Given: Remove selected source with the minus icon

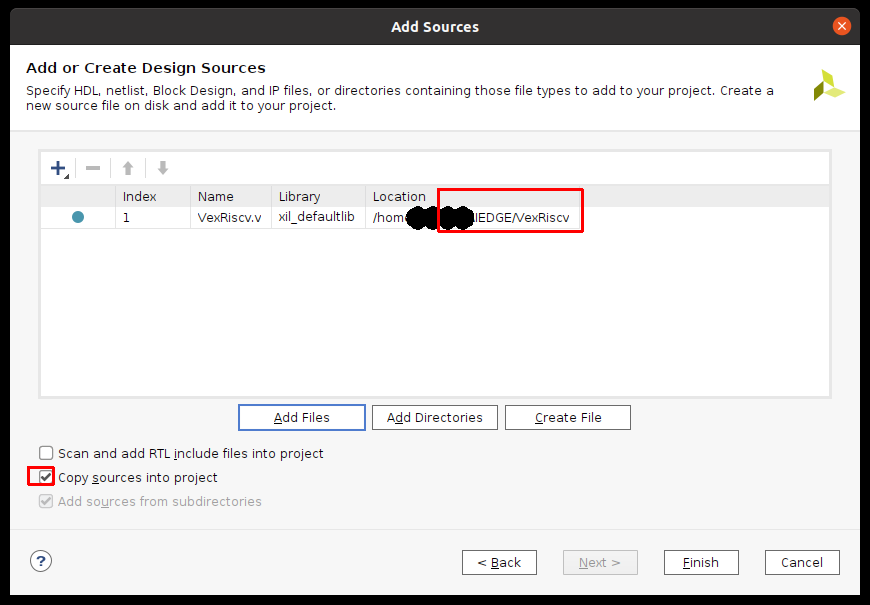Looking at the screenshot, I should click(93, 168).
